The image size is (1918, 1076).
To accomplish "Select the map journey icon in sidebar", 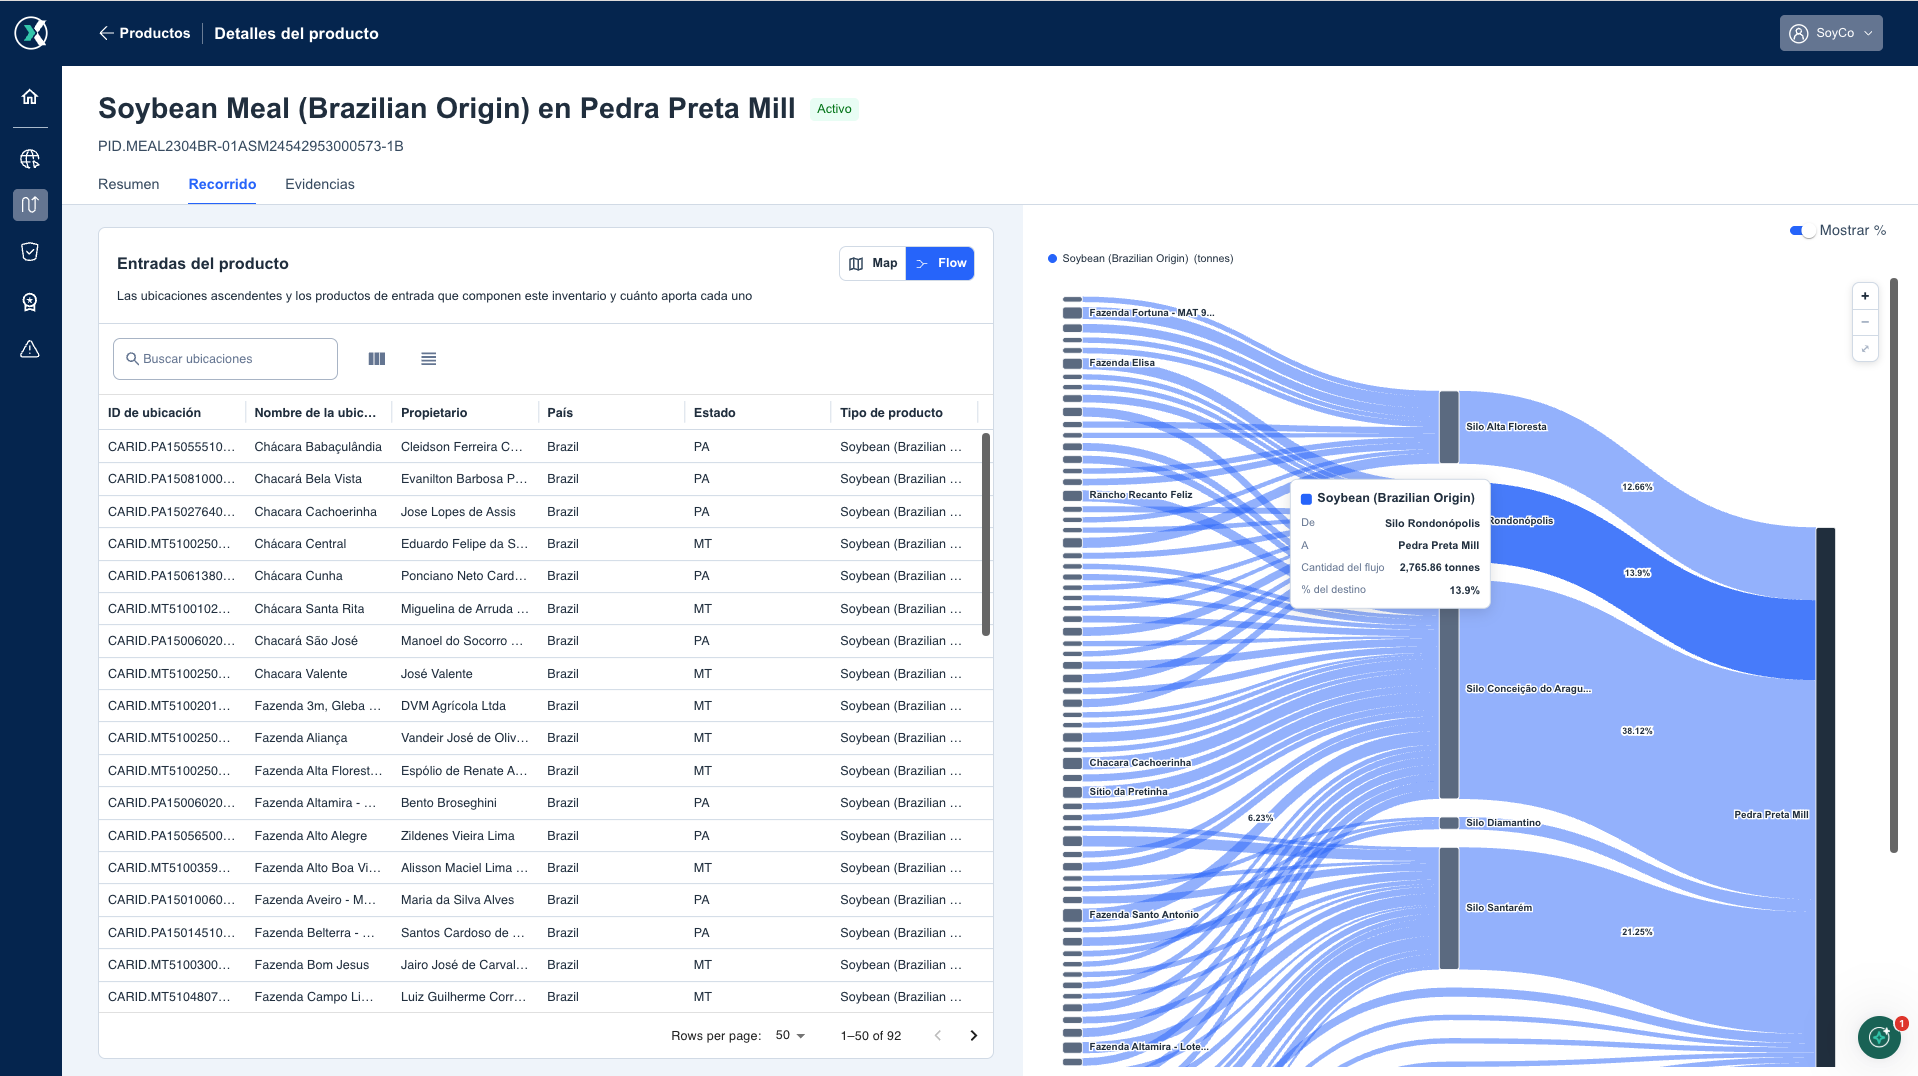I will 30,205.
